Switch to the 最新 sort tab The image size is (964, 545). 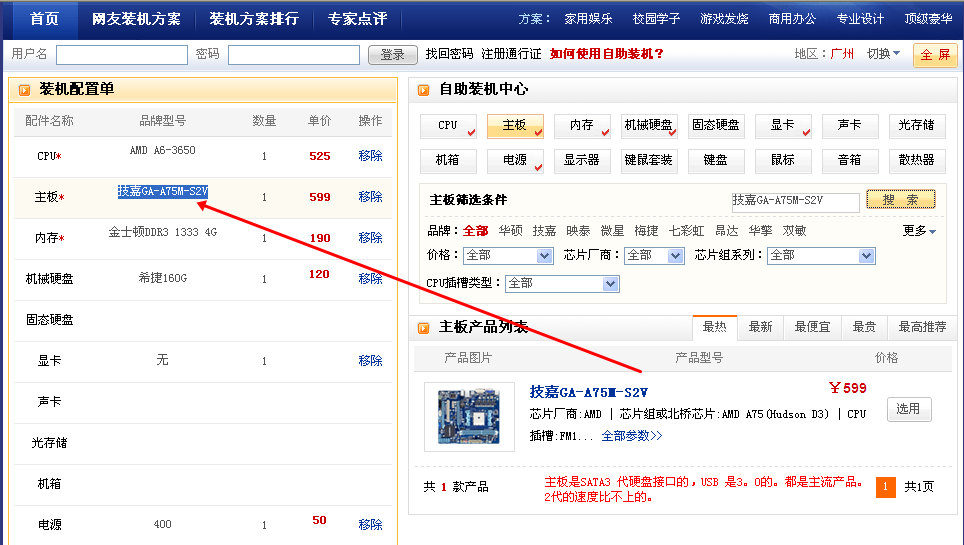click(x=760, y=327)
